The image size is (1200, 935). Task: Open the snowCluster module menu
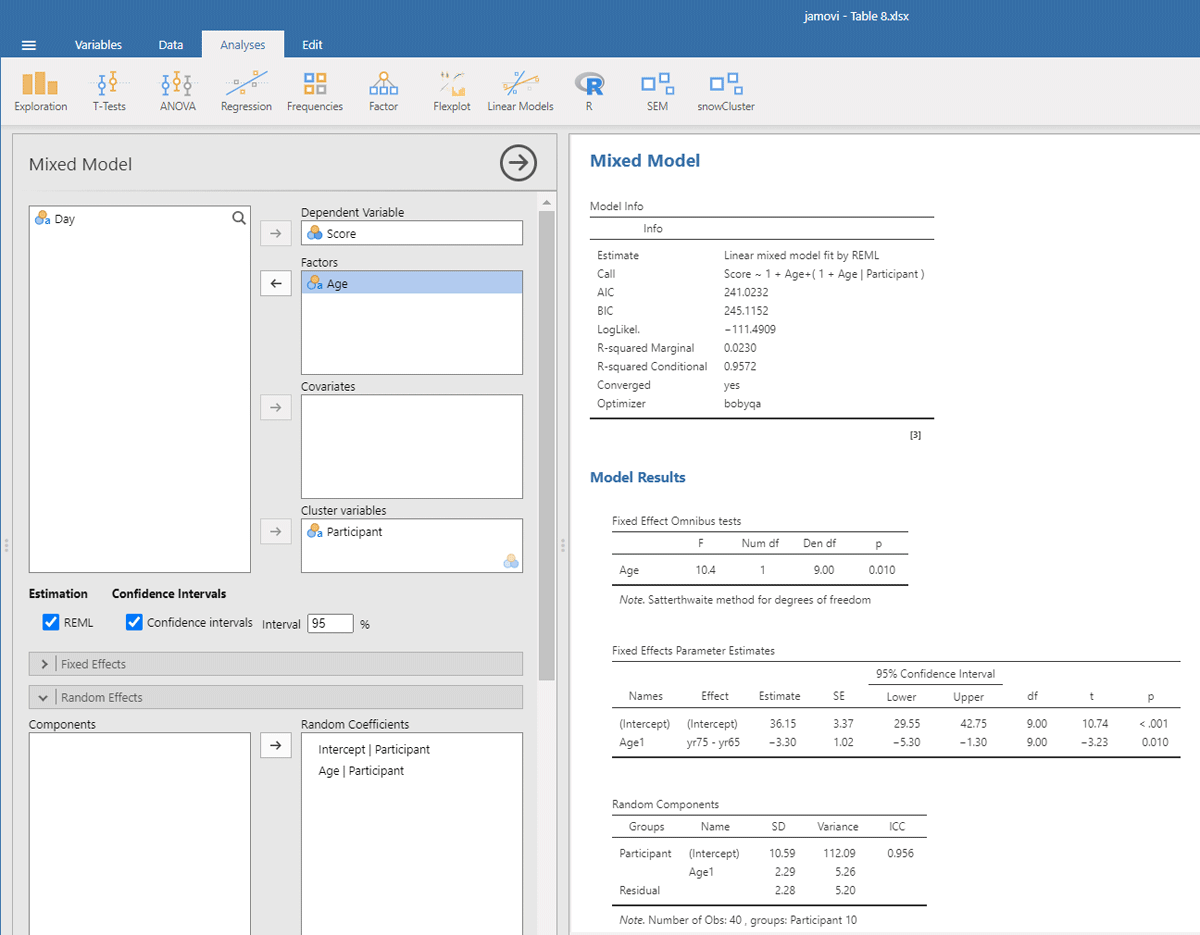726,91
